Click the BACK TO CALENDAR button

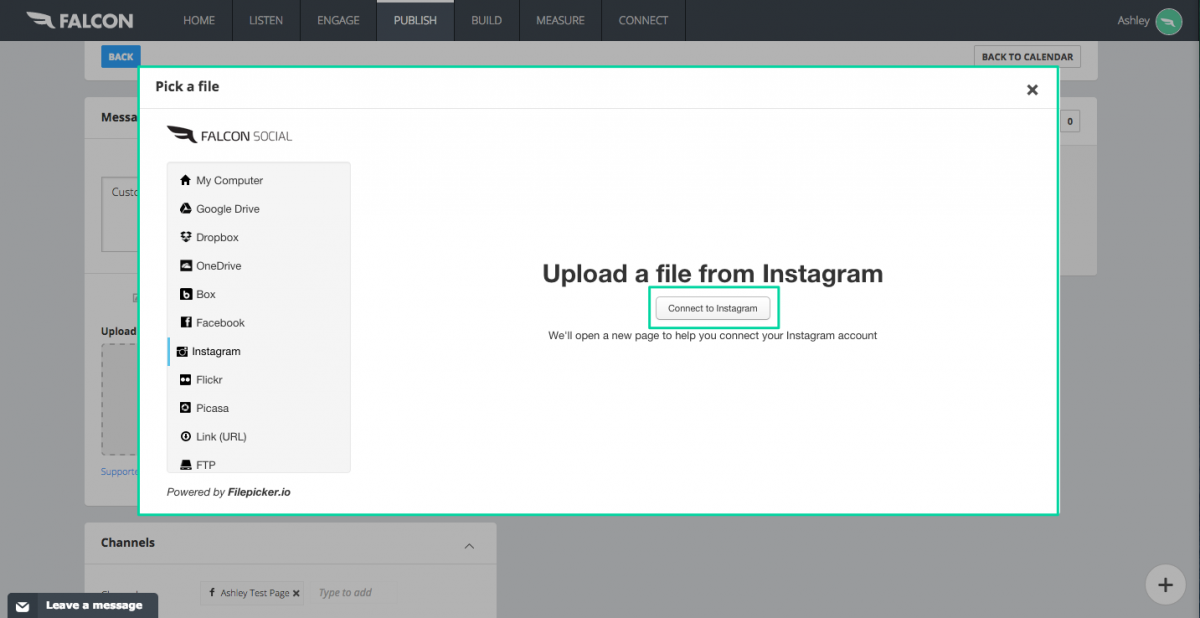coord(1027,57)
